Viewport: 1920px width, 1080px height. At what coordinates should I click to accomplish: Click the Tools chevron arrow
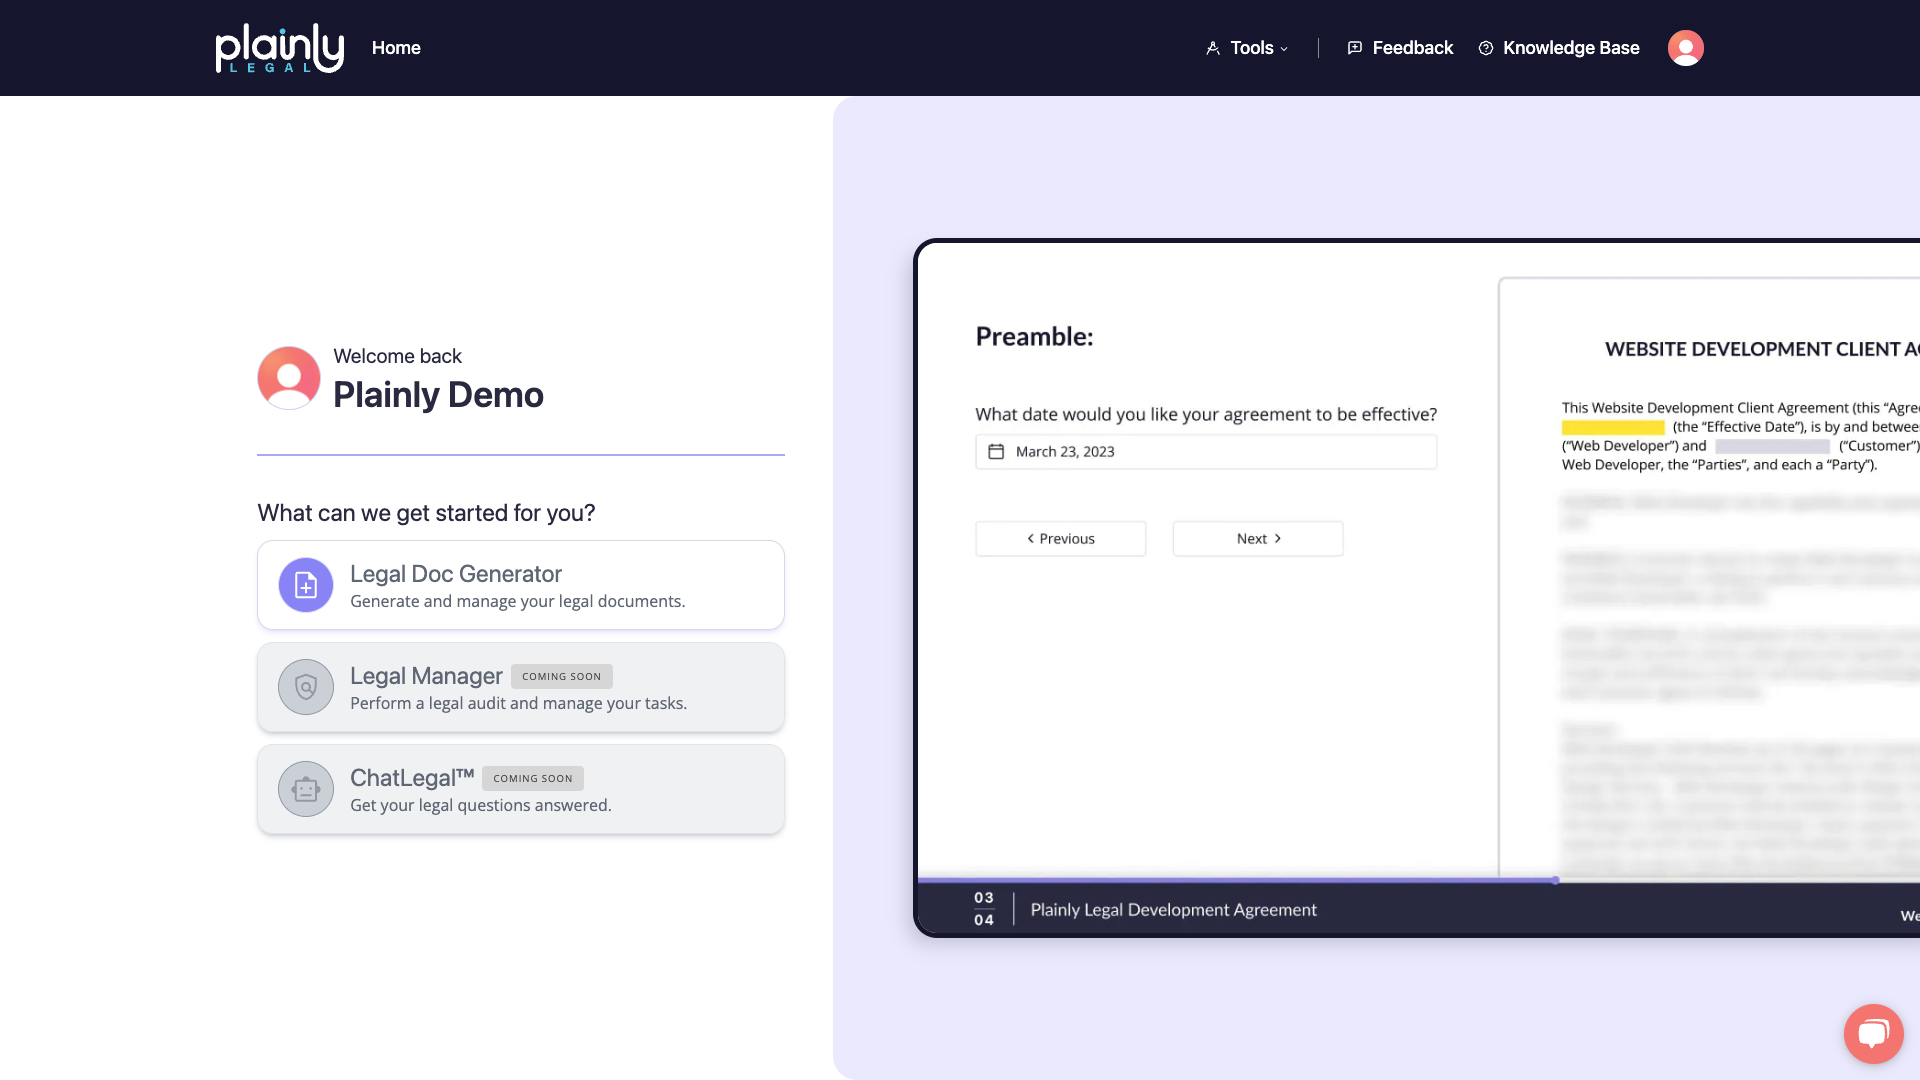pos(1284,49)
